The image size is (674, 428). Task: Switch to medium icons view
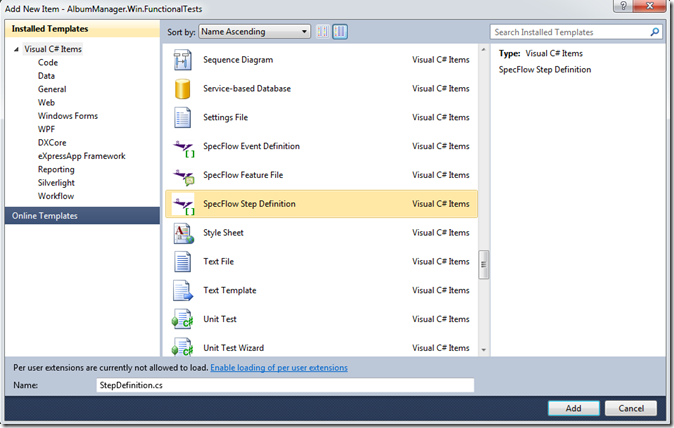340,31
